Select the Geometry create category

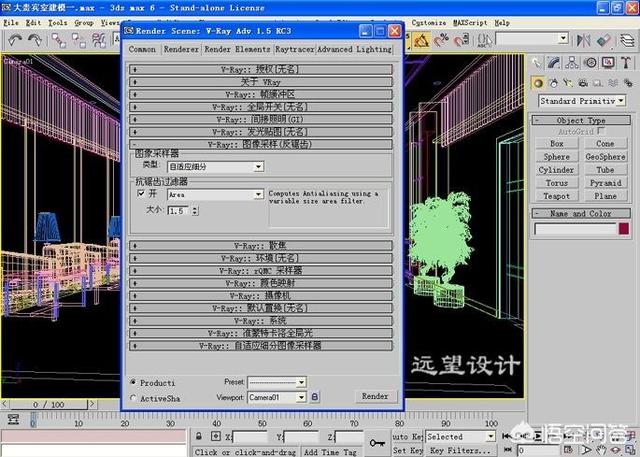tap(538, 83)
